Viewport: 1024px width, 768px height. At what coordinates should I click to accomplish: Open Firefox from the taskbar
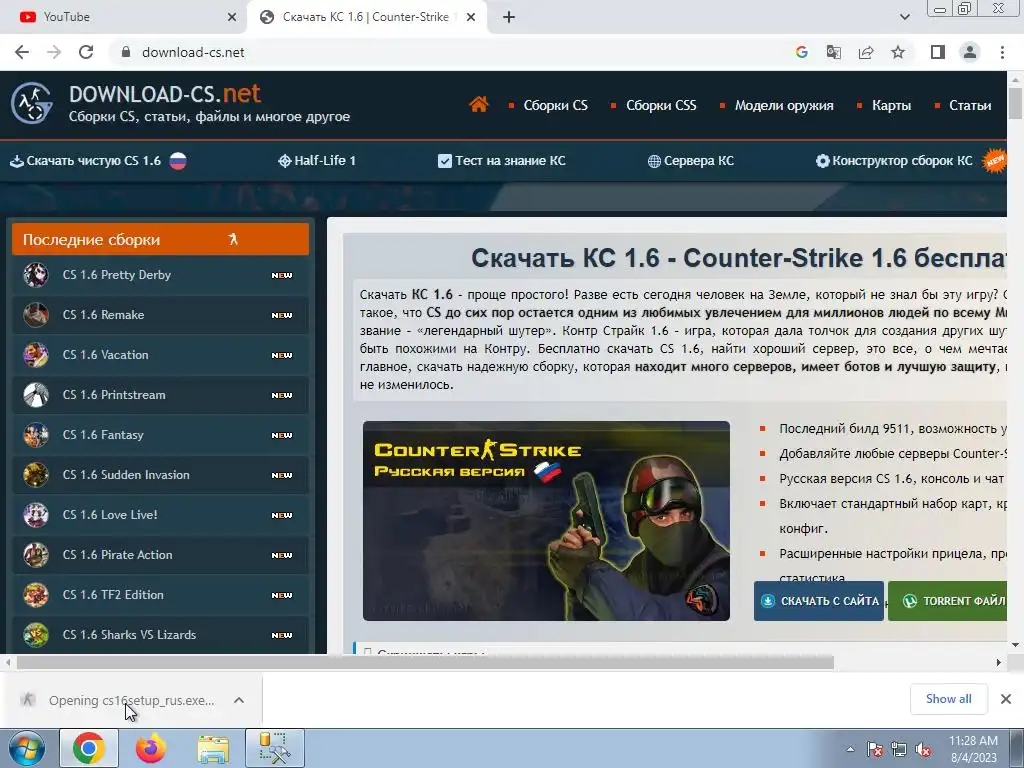tap(151, 748)
